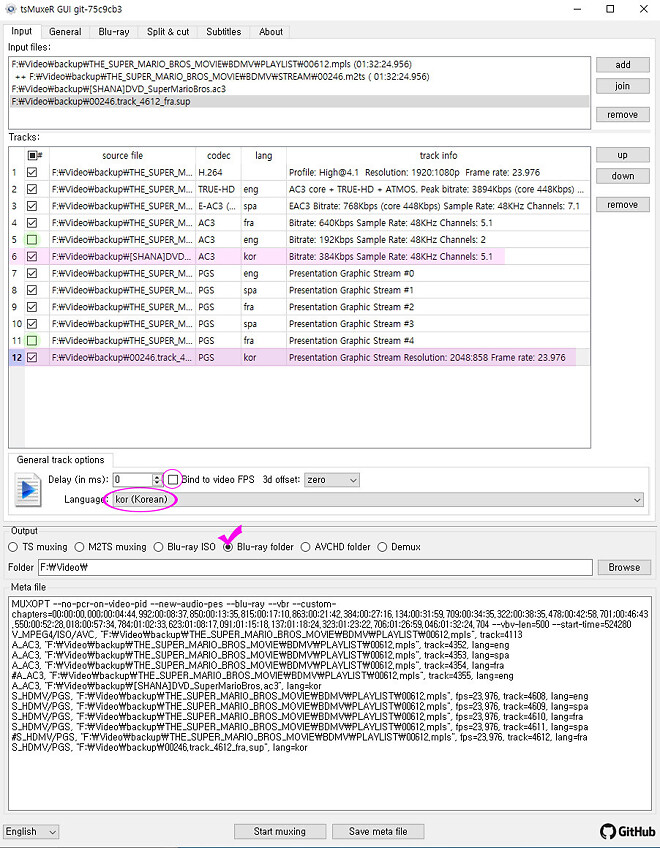Open the Split & cut tab
Screen dimensions: 660x848
(x=168, y=32)
